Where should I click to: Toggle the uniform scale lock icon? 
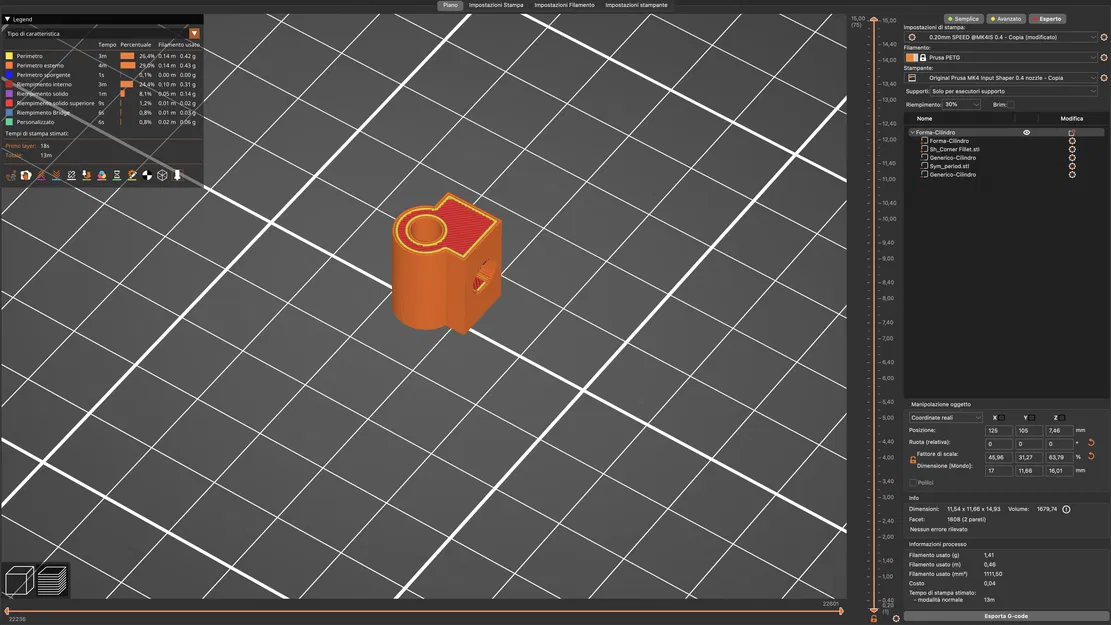point(913,460)
